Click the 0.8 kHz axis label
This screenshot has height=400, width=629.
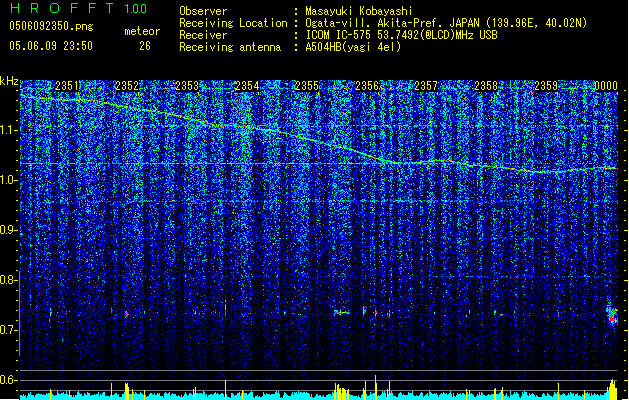[8, 280]
